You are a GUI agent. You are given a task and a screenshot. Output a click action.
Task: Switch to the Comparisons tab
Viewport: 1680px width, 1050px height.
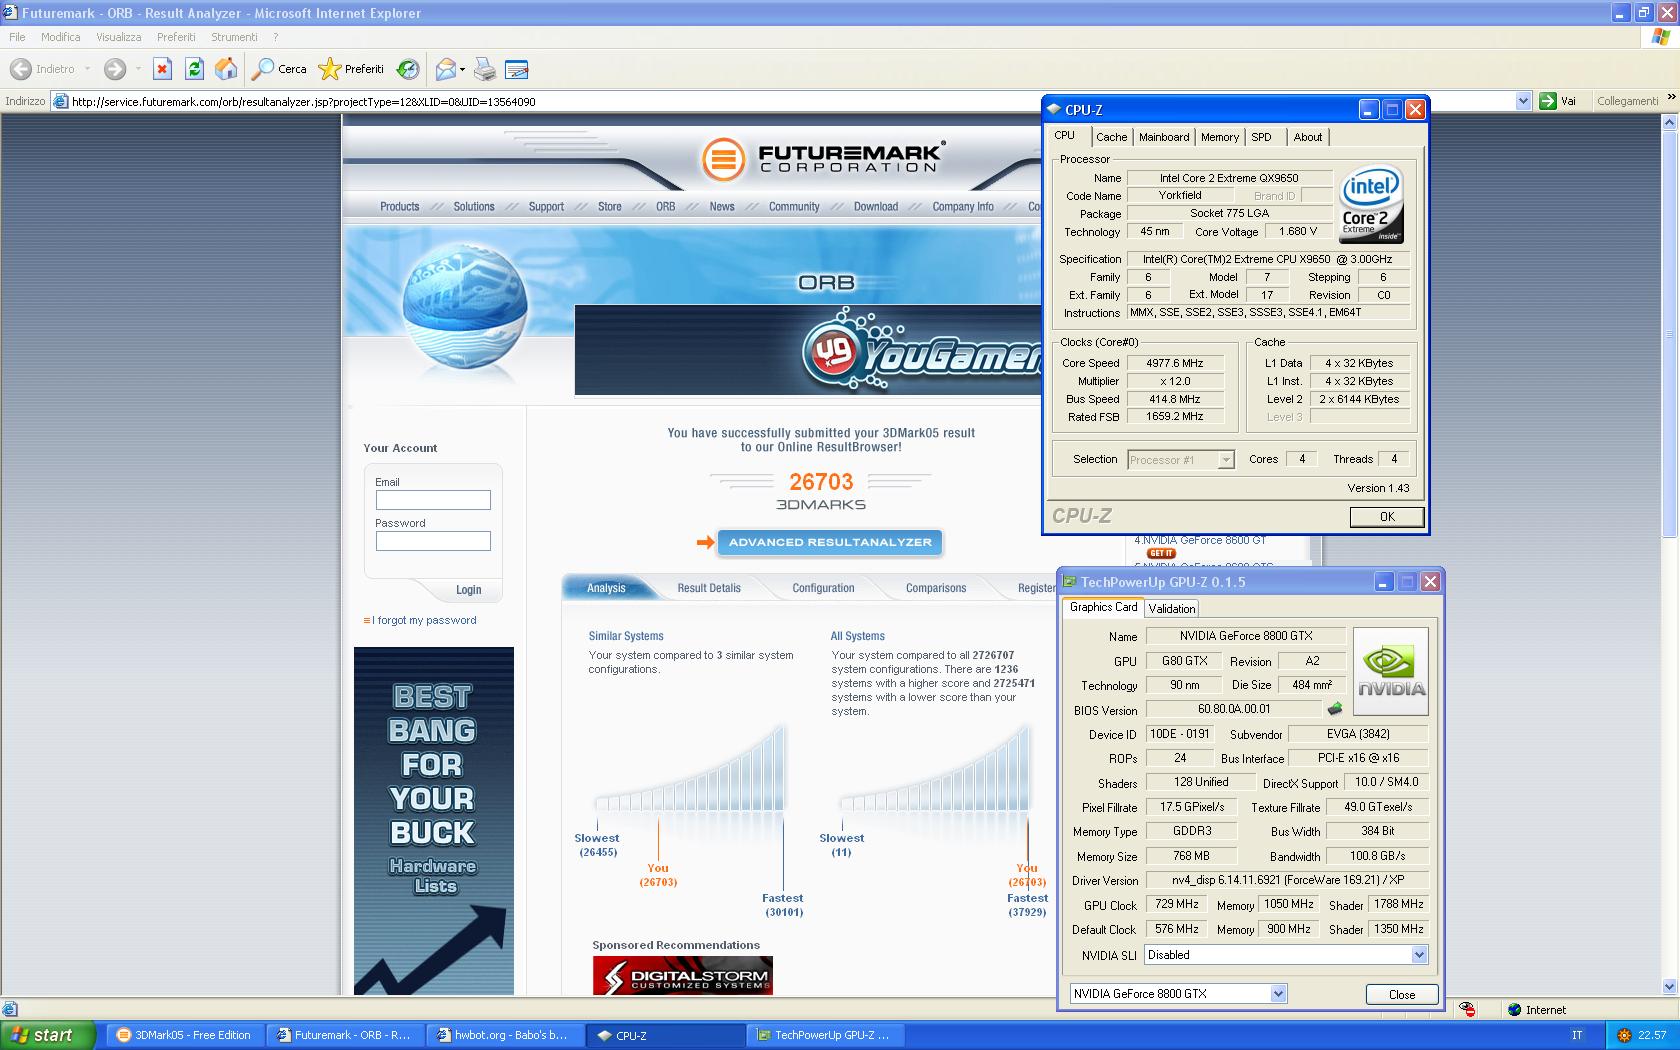(x=936, y=588)
